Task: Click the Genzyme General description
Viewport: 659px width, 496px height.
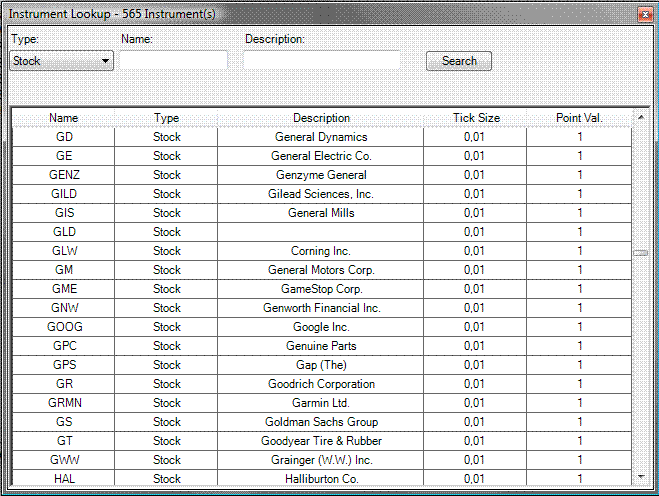Action: [x=321, y=175]
